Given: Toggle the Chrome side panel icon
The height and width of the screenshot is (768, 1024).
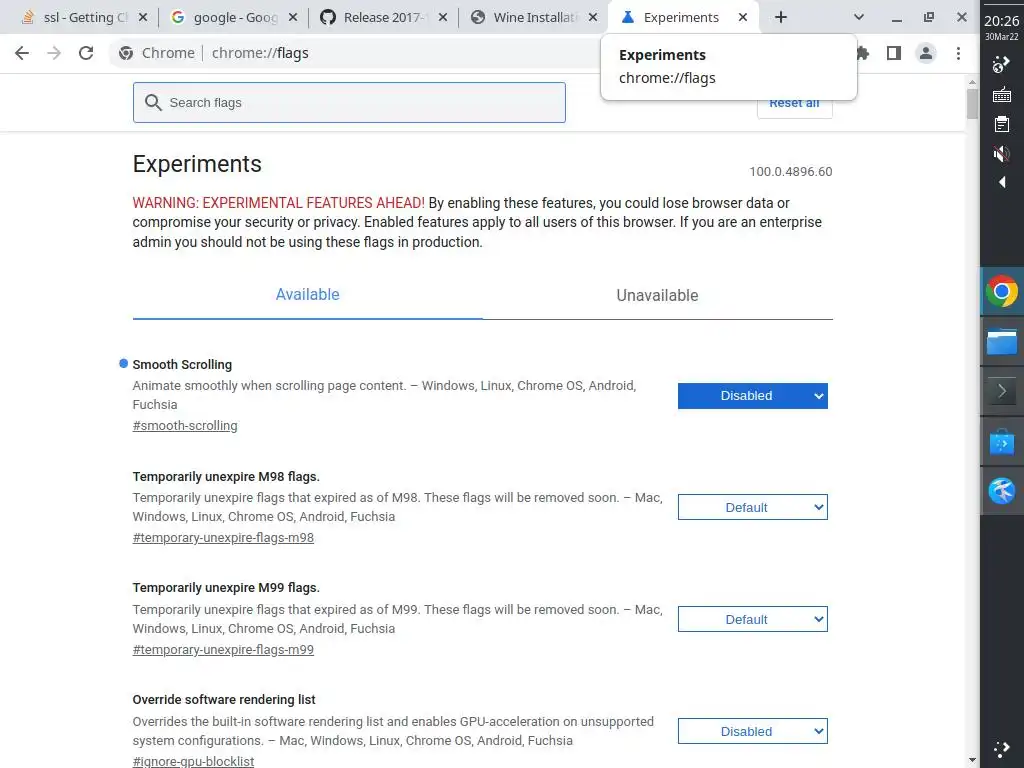Looking at the screenshot, I should (894, 53).
